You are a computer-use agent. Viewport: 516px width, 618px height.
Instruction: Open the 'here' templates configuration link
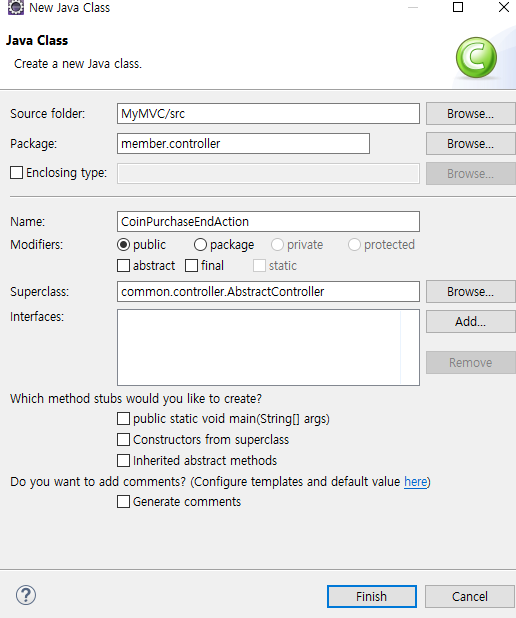415,482
